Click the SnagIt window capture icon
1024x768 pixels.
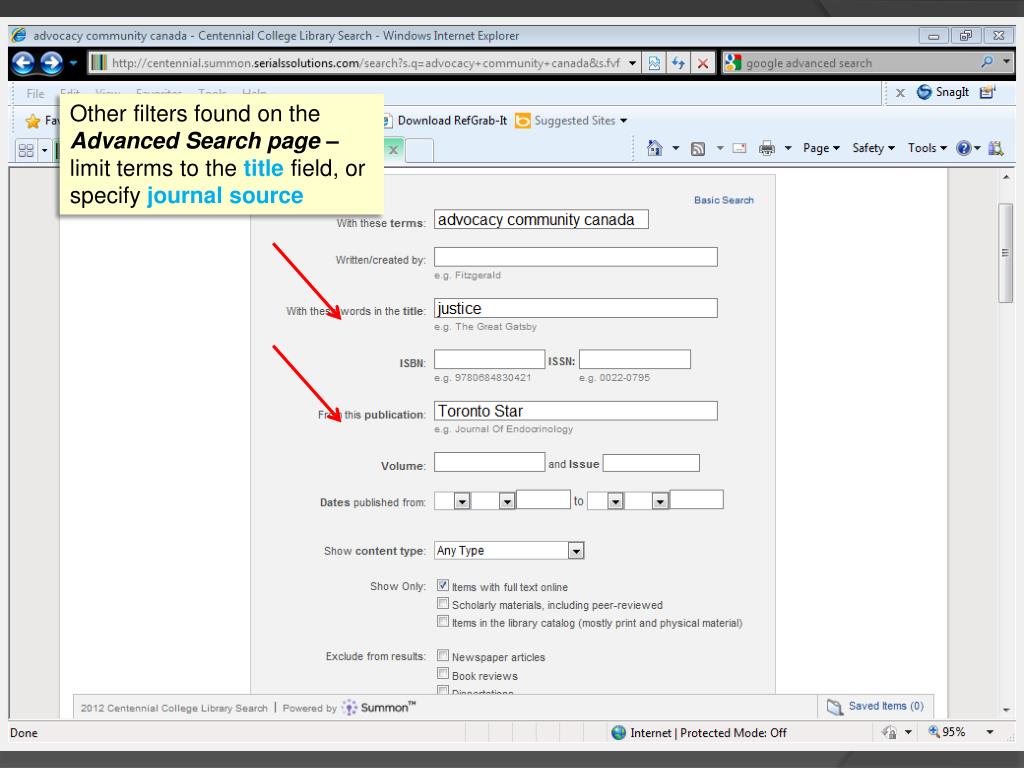[987, 92]
